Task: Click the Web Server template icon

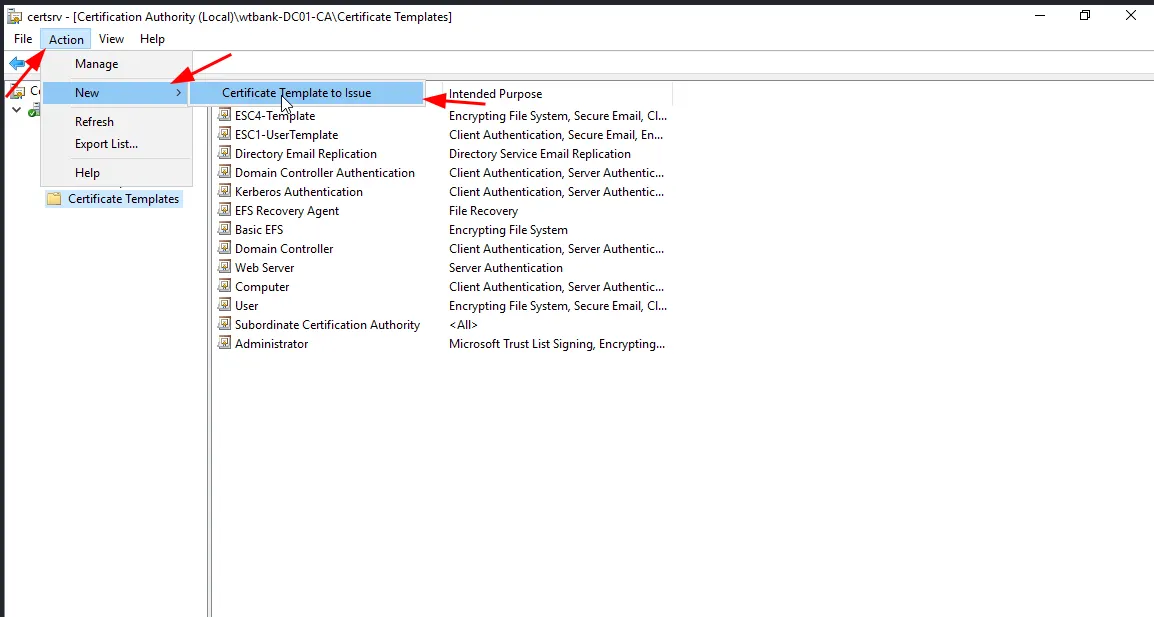Action: tap(225, 268)
